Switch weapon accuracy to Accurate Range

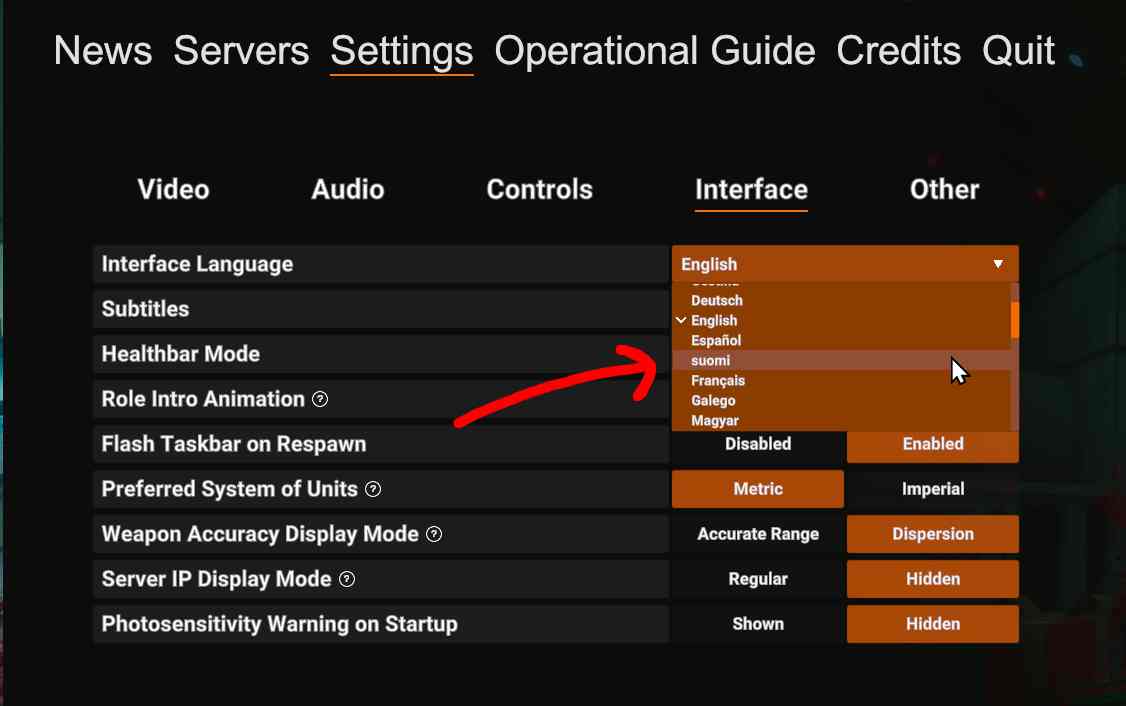pyautogui.click(x=758, y=534)
